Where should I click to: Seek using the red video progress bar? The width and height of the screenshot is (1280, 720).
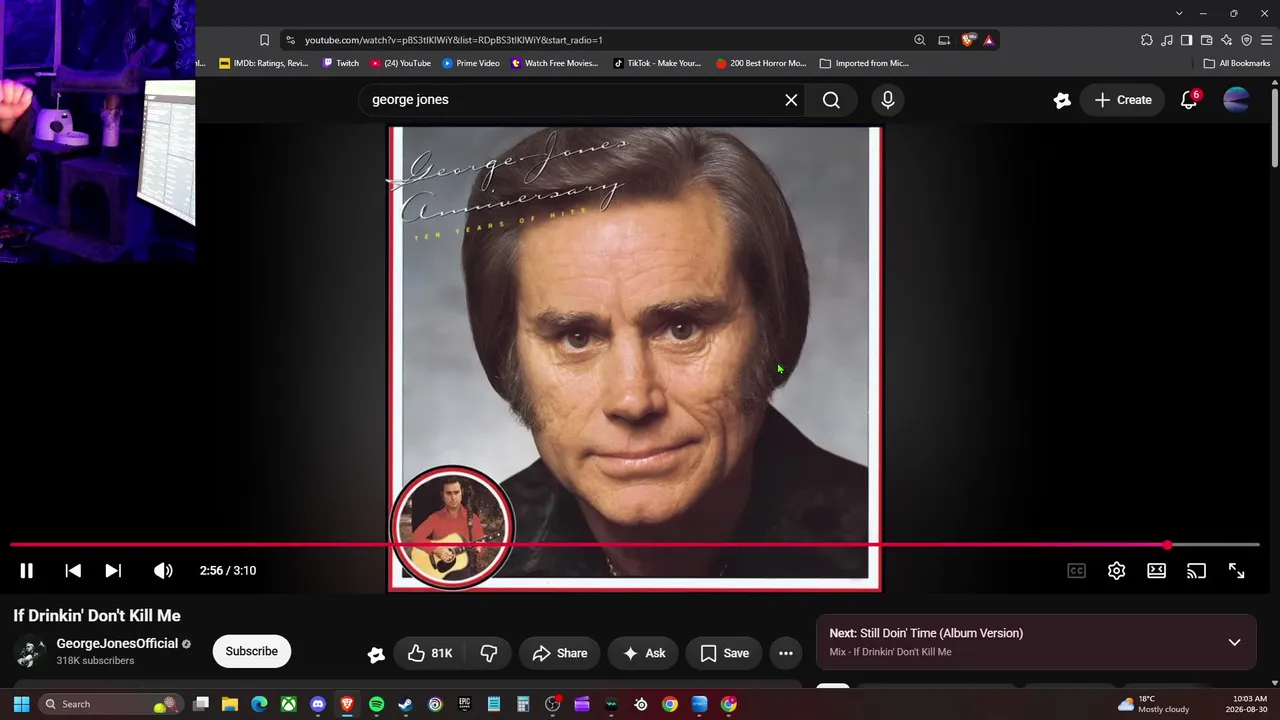(x=634, y=545)
